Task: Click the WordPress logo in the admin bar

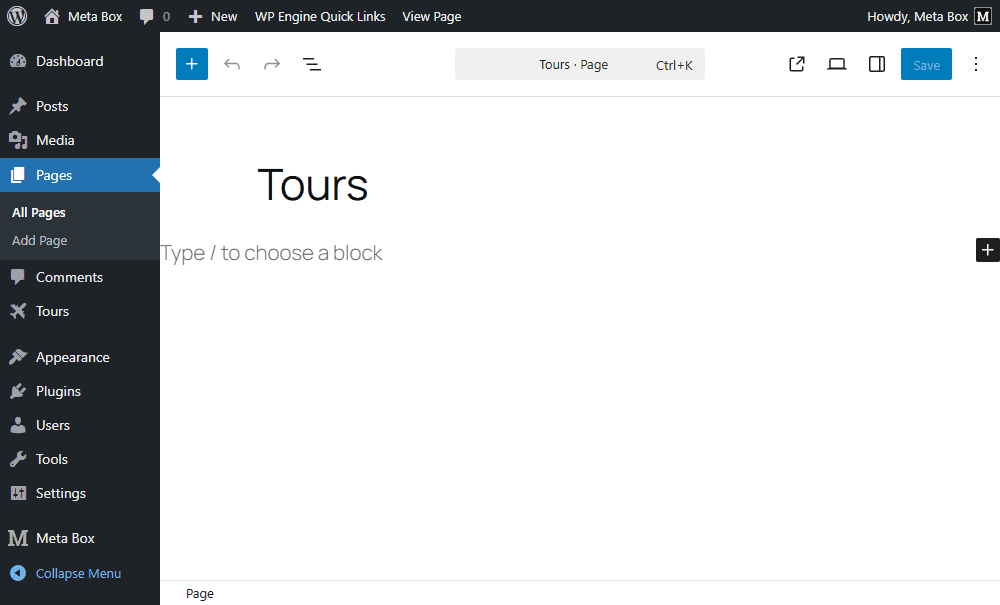Action: coord(16,16)
